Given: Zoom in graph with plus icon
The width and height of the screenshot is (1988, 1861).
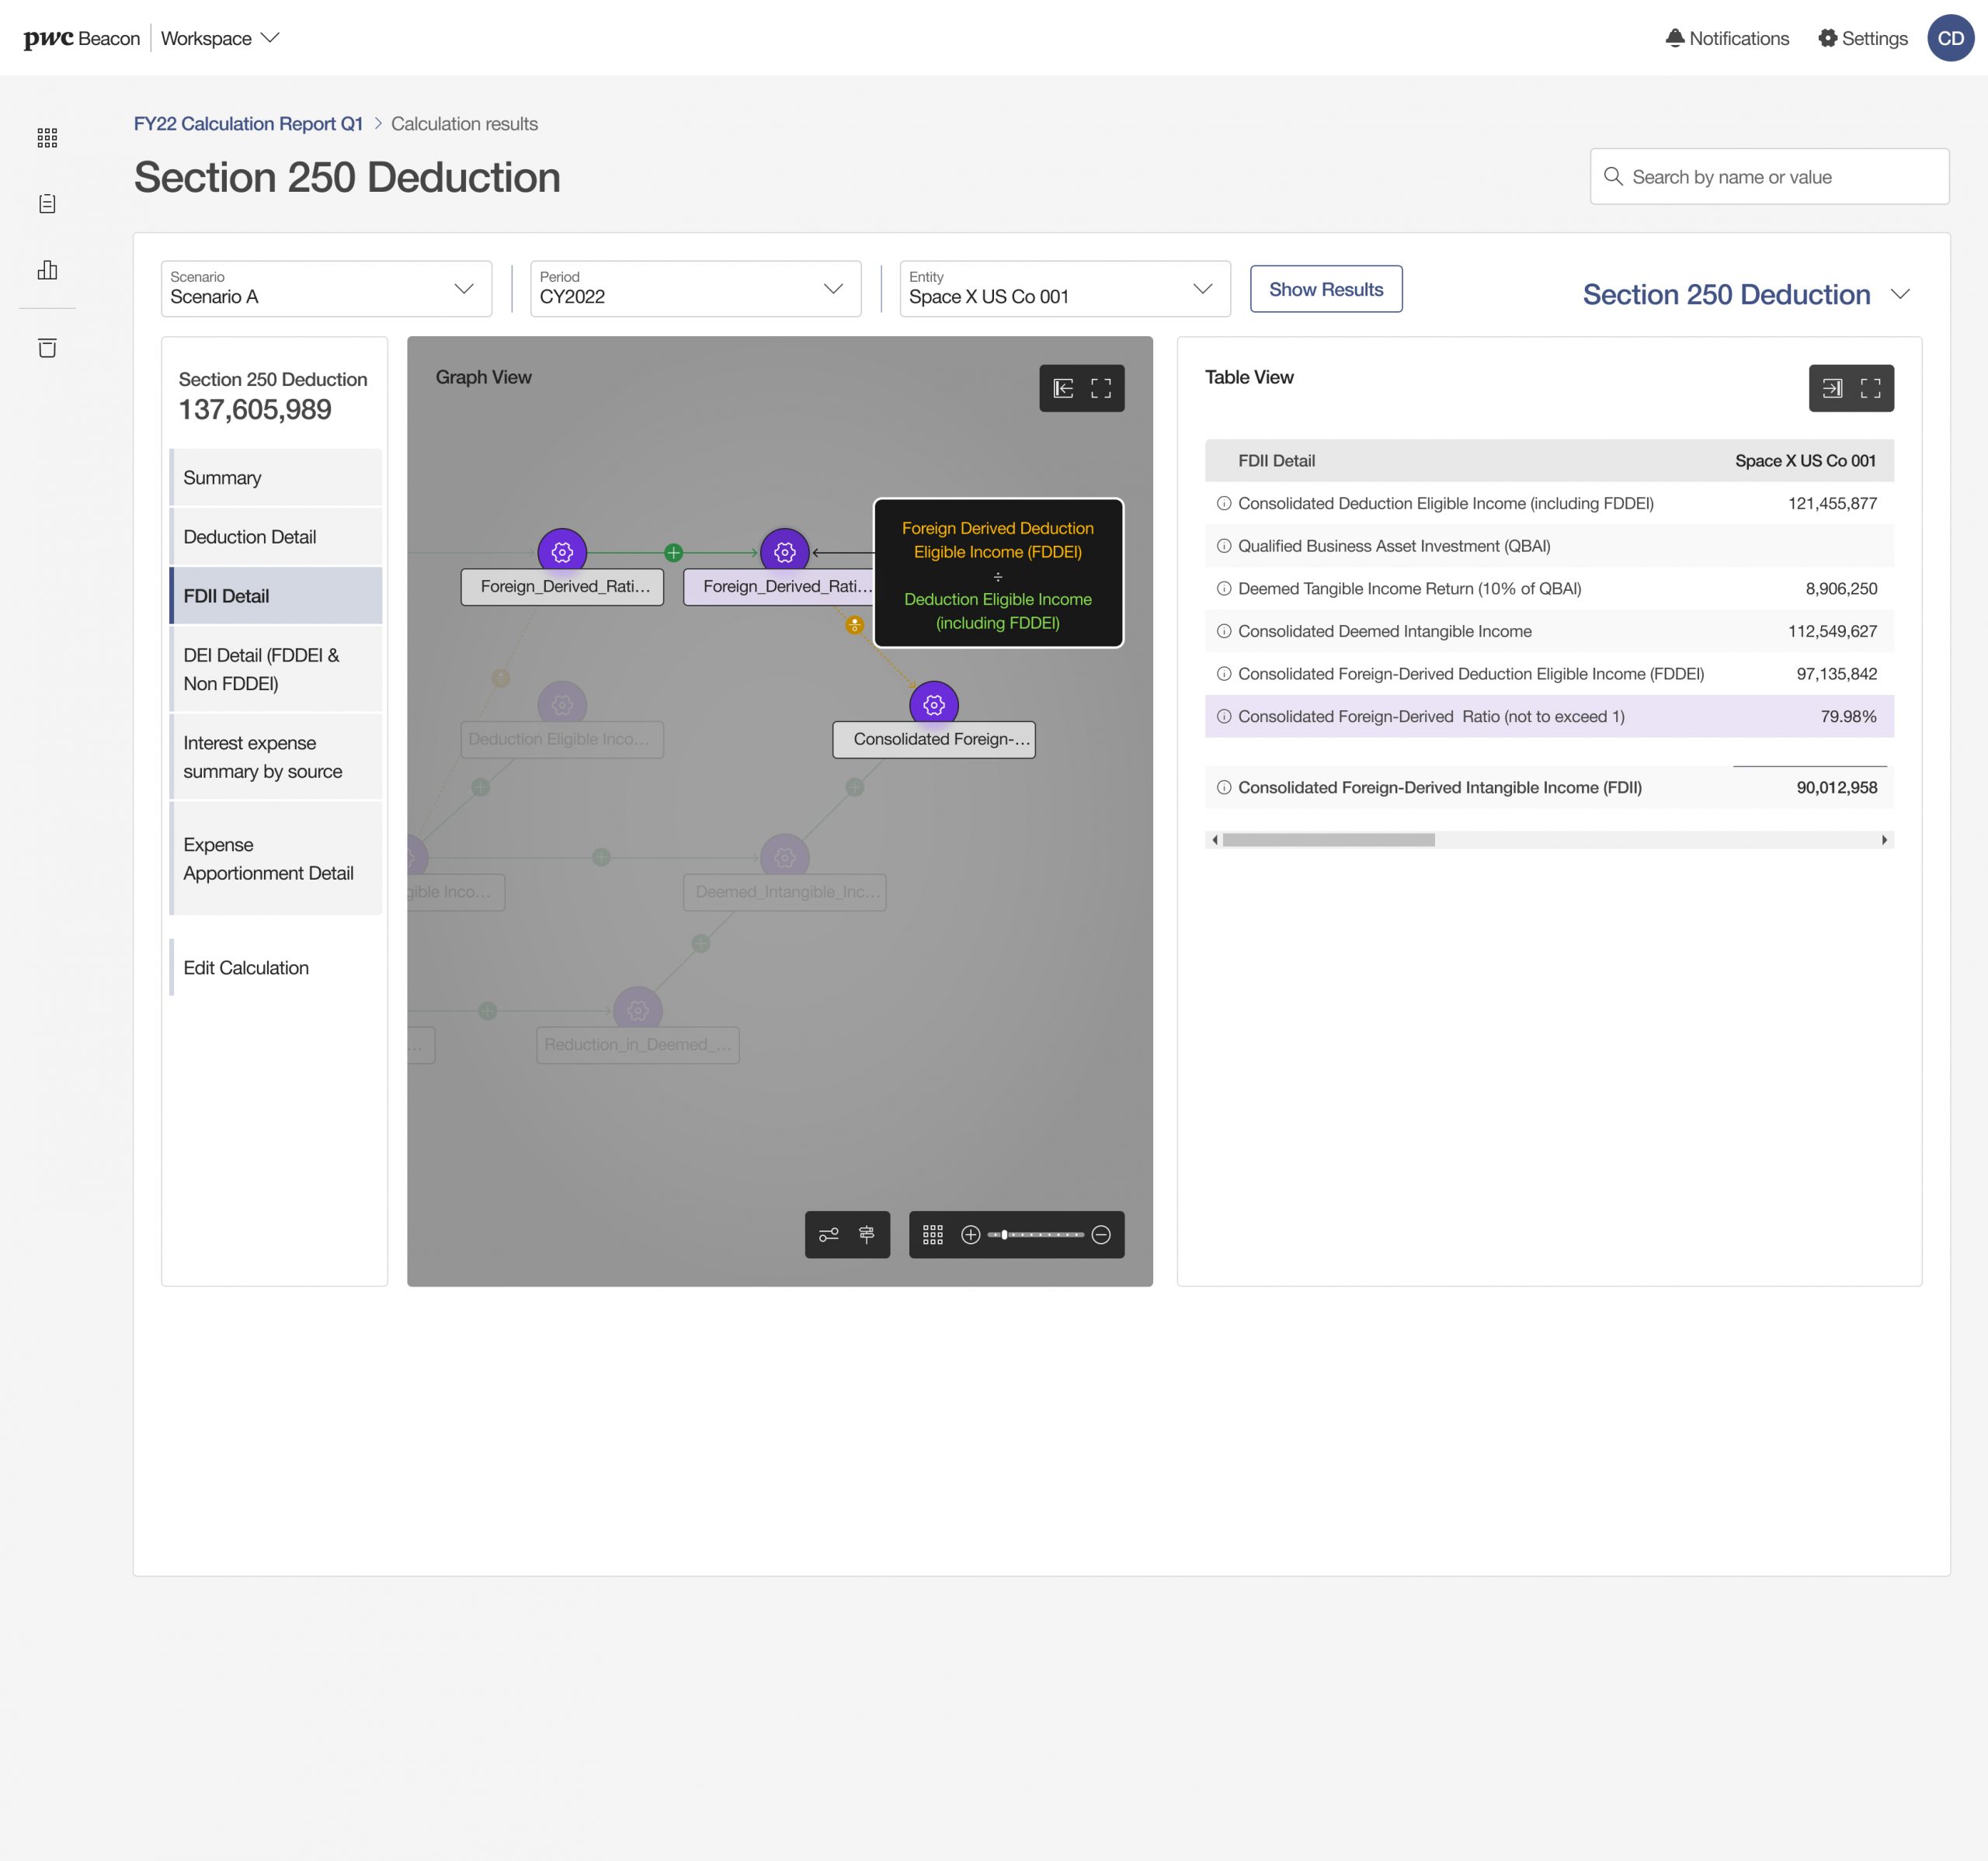Looking at the screenshot, I should click(x=970, y=1235).
